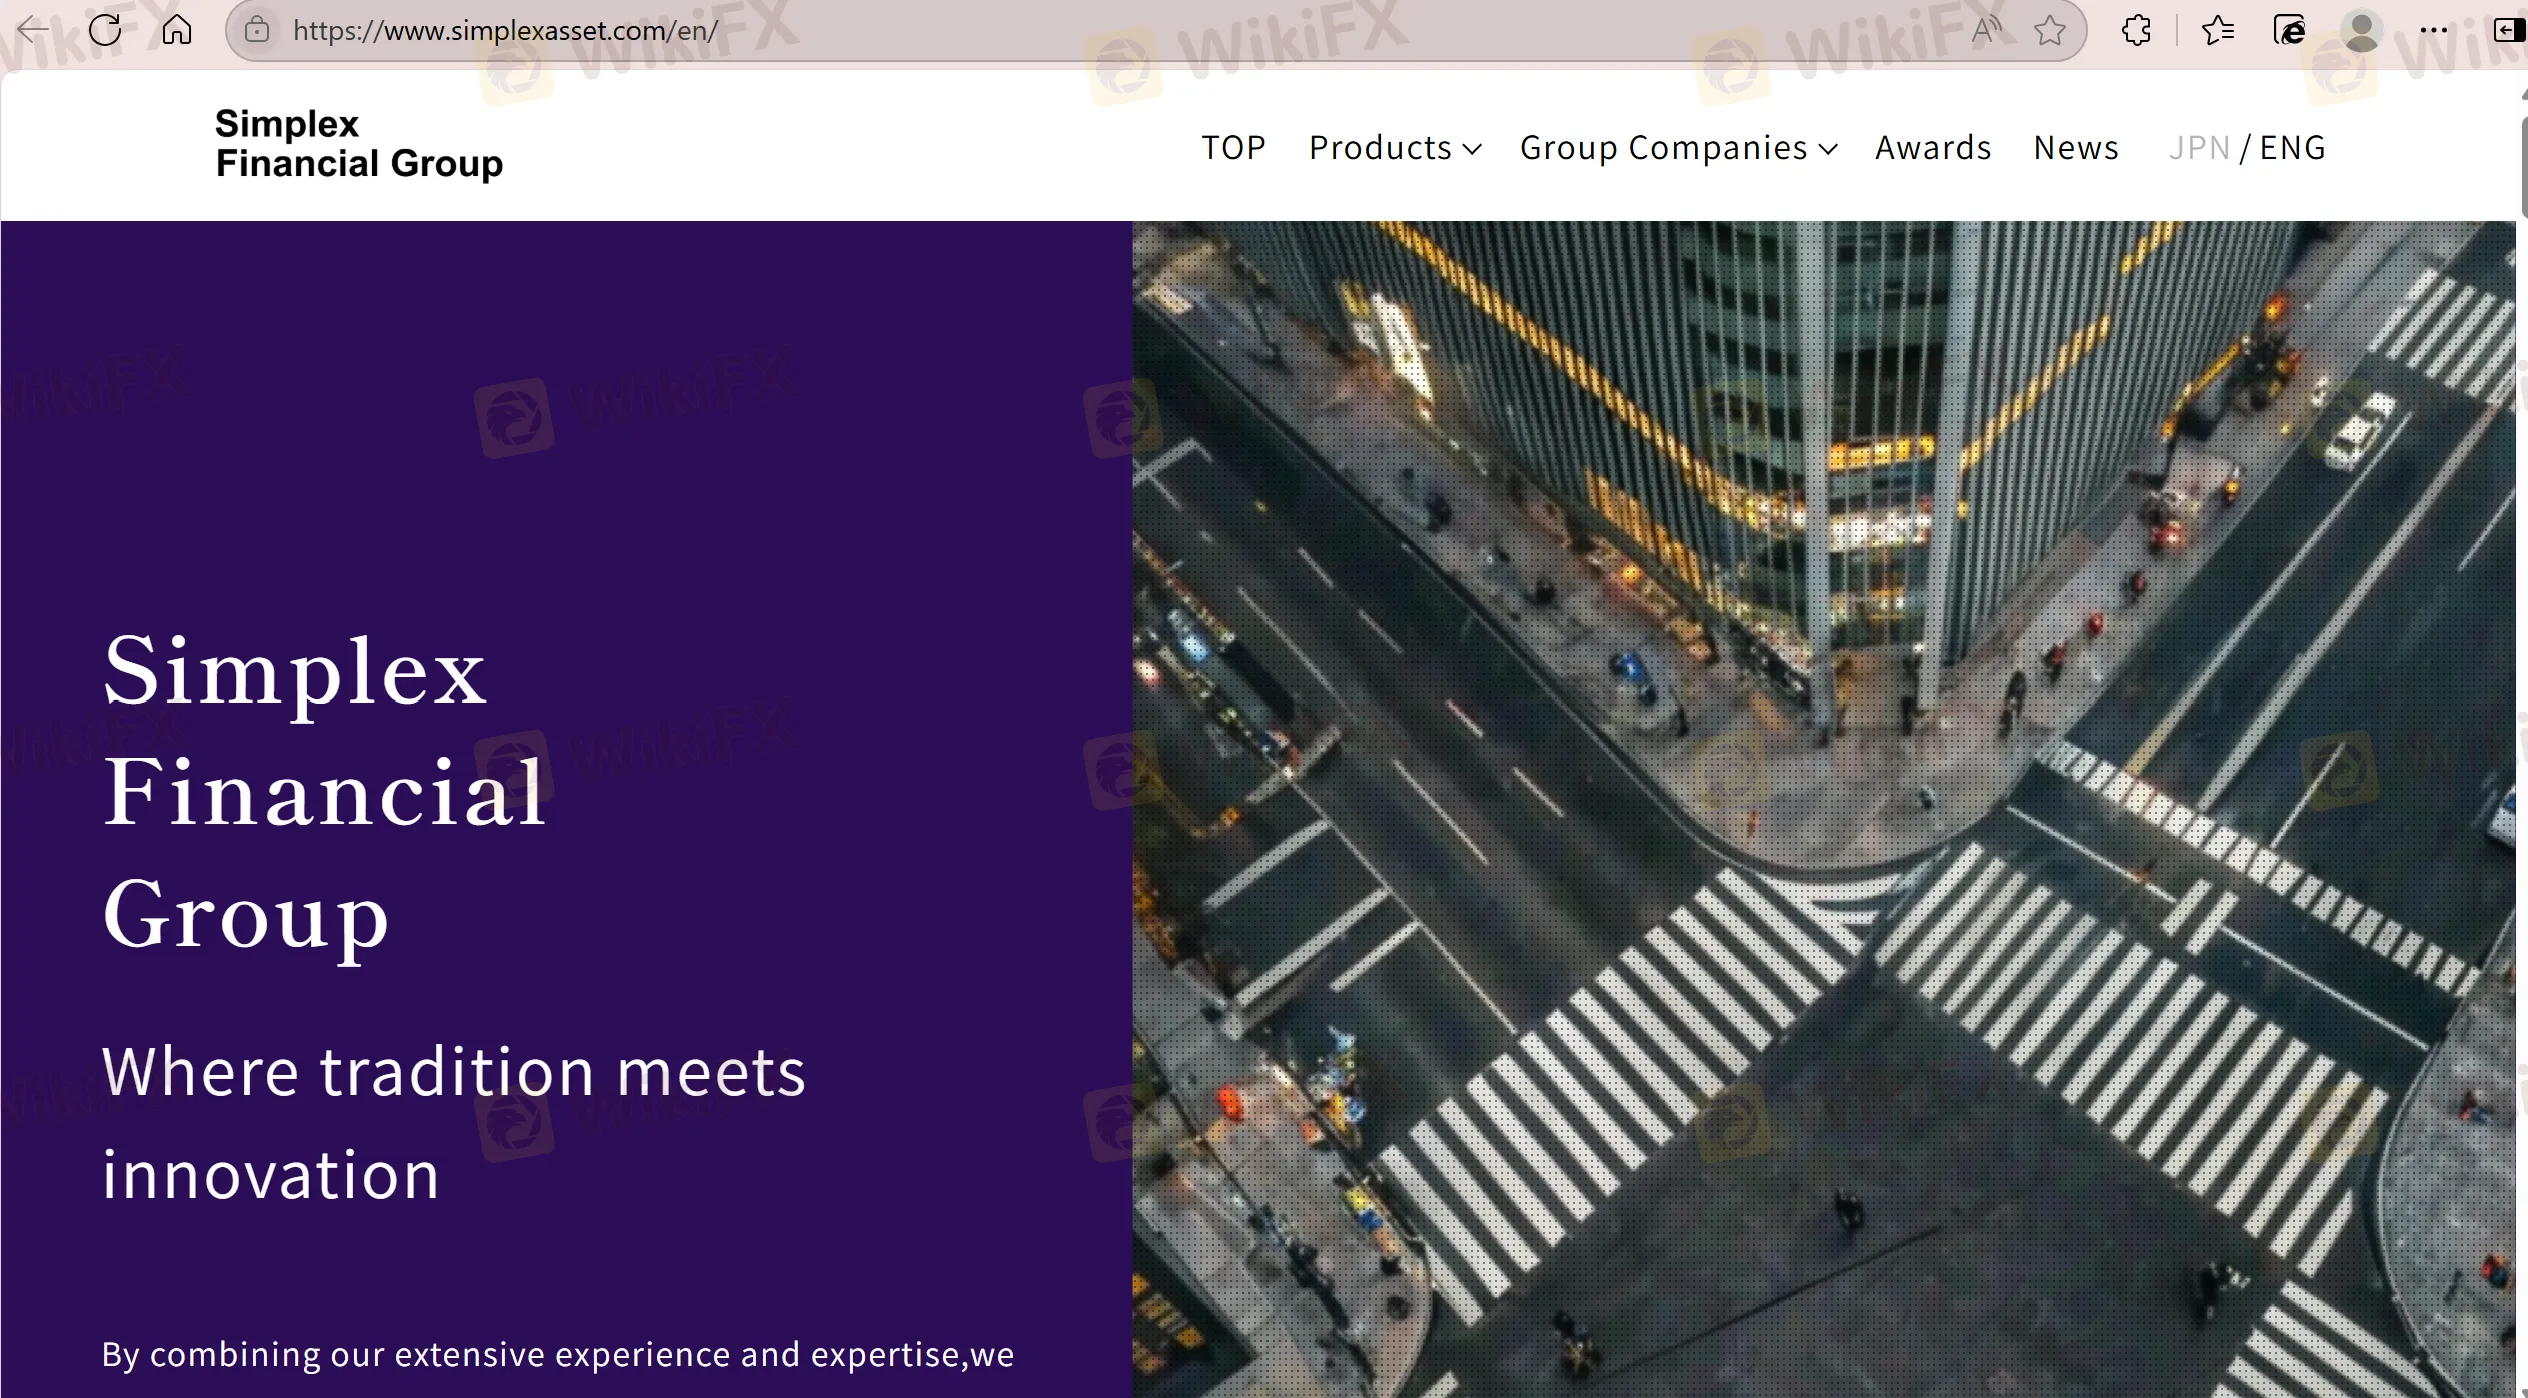Click the read aloud icon in the address bar
This screenshot has width=2528, height=1398.
click(1987, 30)
